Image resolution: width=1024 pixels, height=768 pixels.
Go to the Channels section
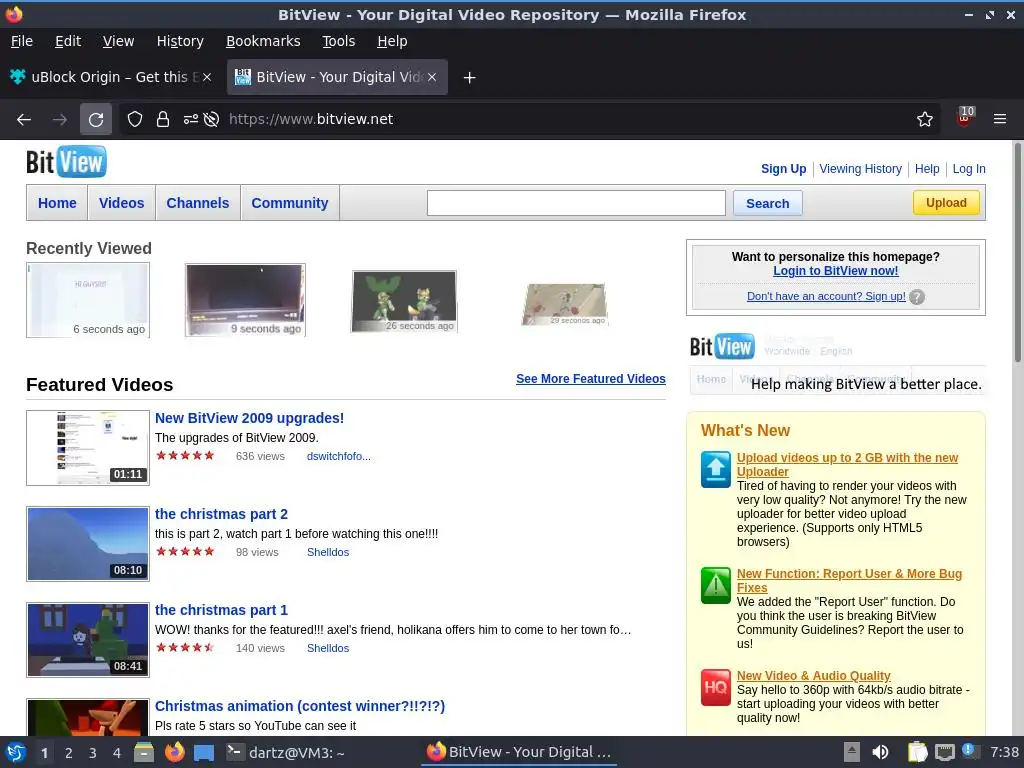(x=198, y=203)
